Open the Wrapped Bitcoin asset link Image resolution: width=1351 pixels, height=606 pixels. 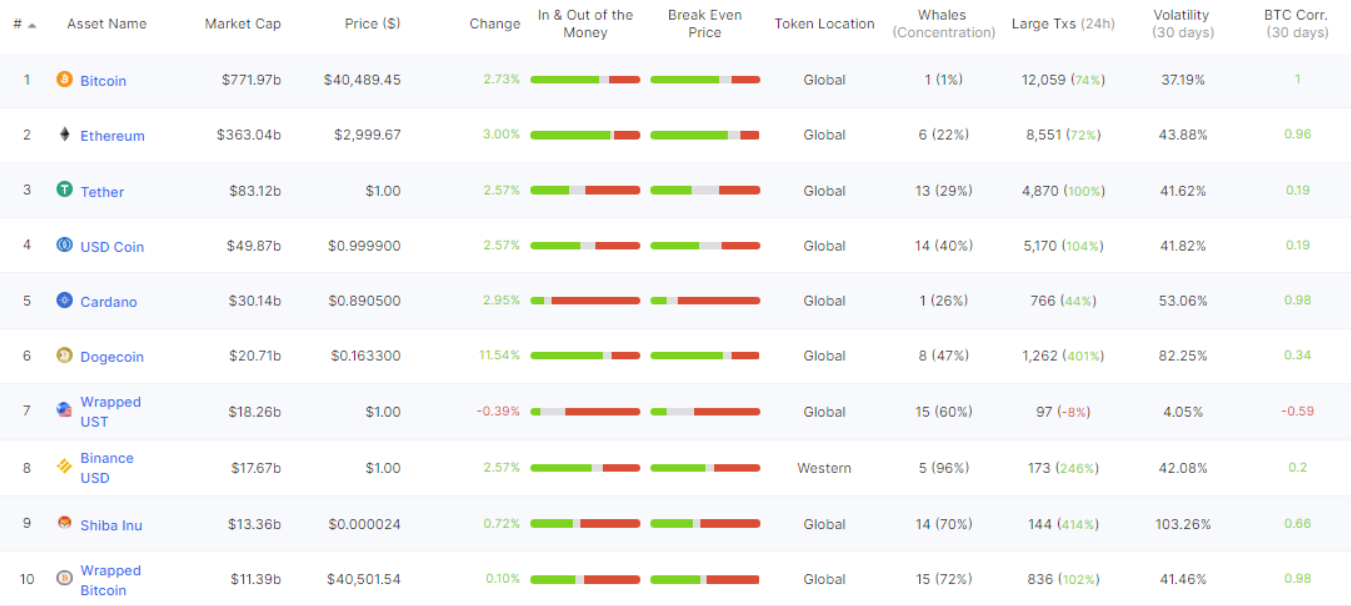tap(110, 580)
